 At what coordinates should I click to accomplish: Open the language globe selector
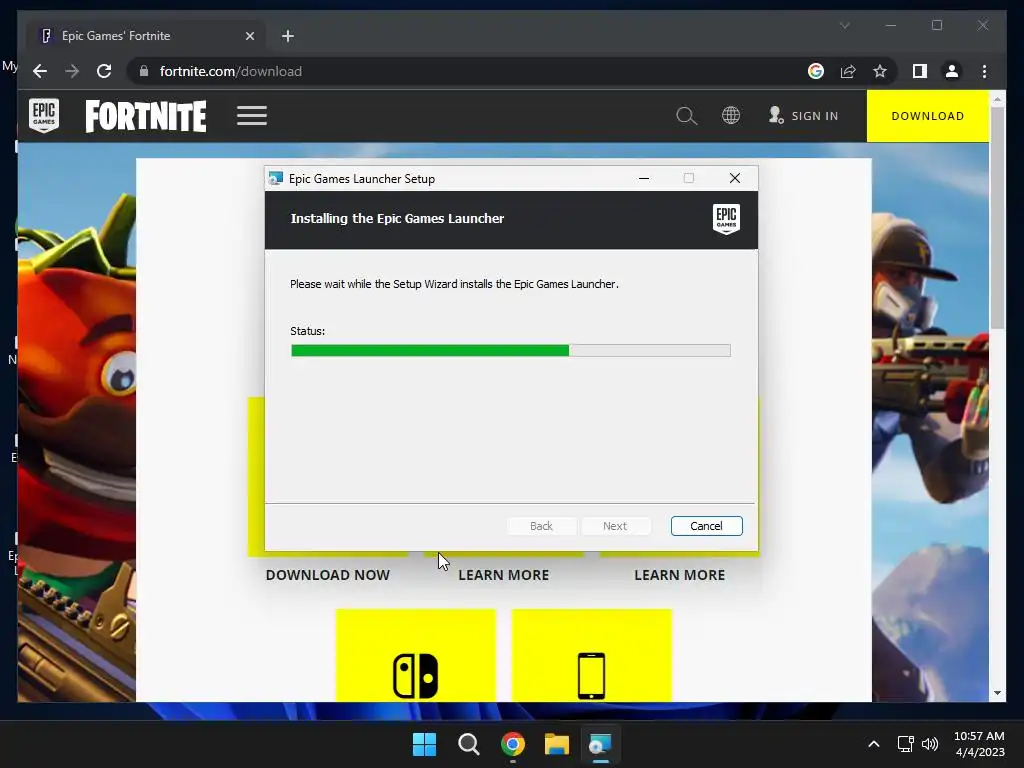pyautogui.click(x=731, y=116)
